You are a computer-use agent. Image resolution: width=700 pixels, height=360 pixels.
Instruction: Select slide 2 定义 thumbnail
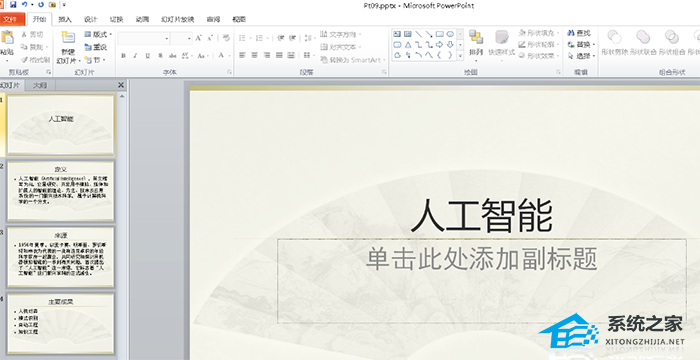(x=61, y=191)
